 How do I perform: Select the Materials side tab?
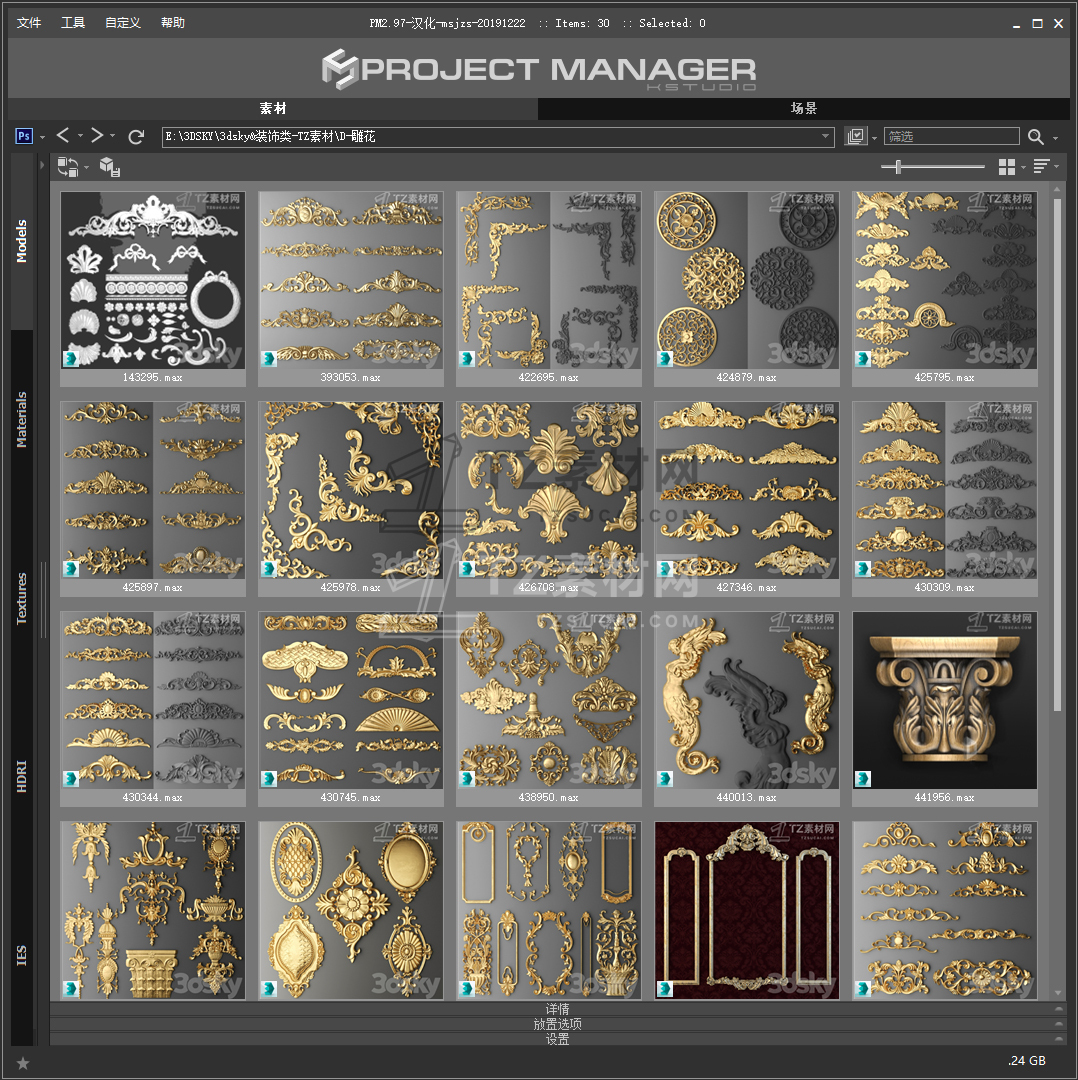[22, 419]
